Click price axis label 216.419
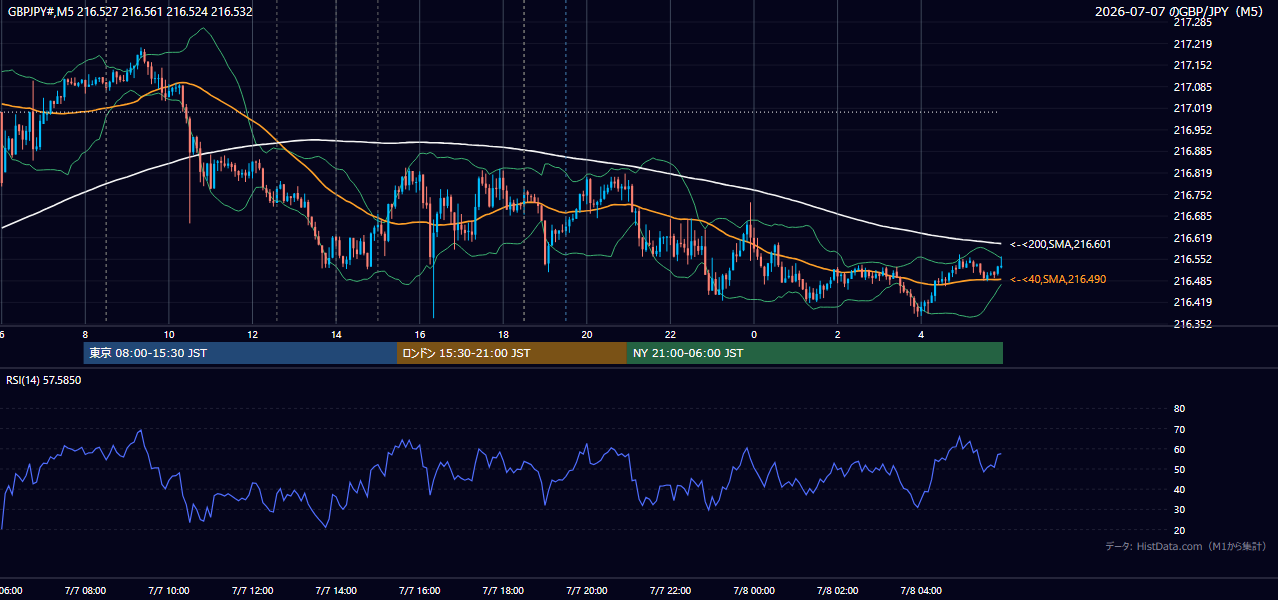 pyautogui.click(x=1192, y=302)
